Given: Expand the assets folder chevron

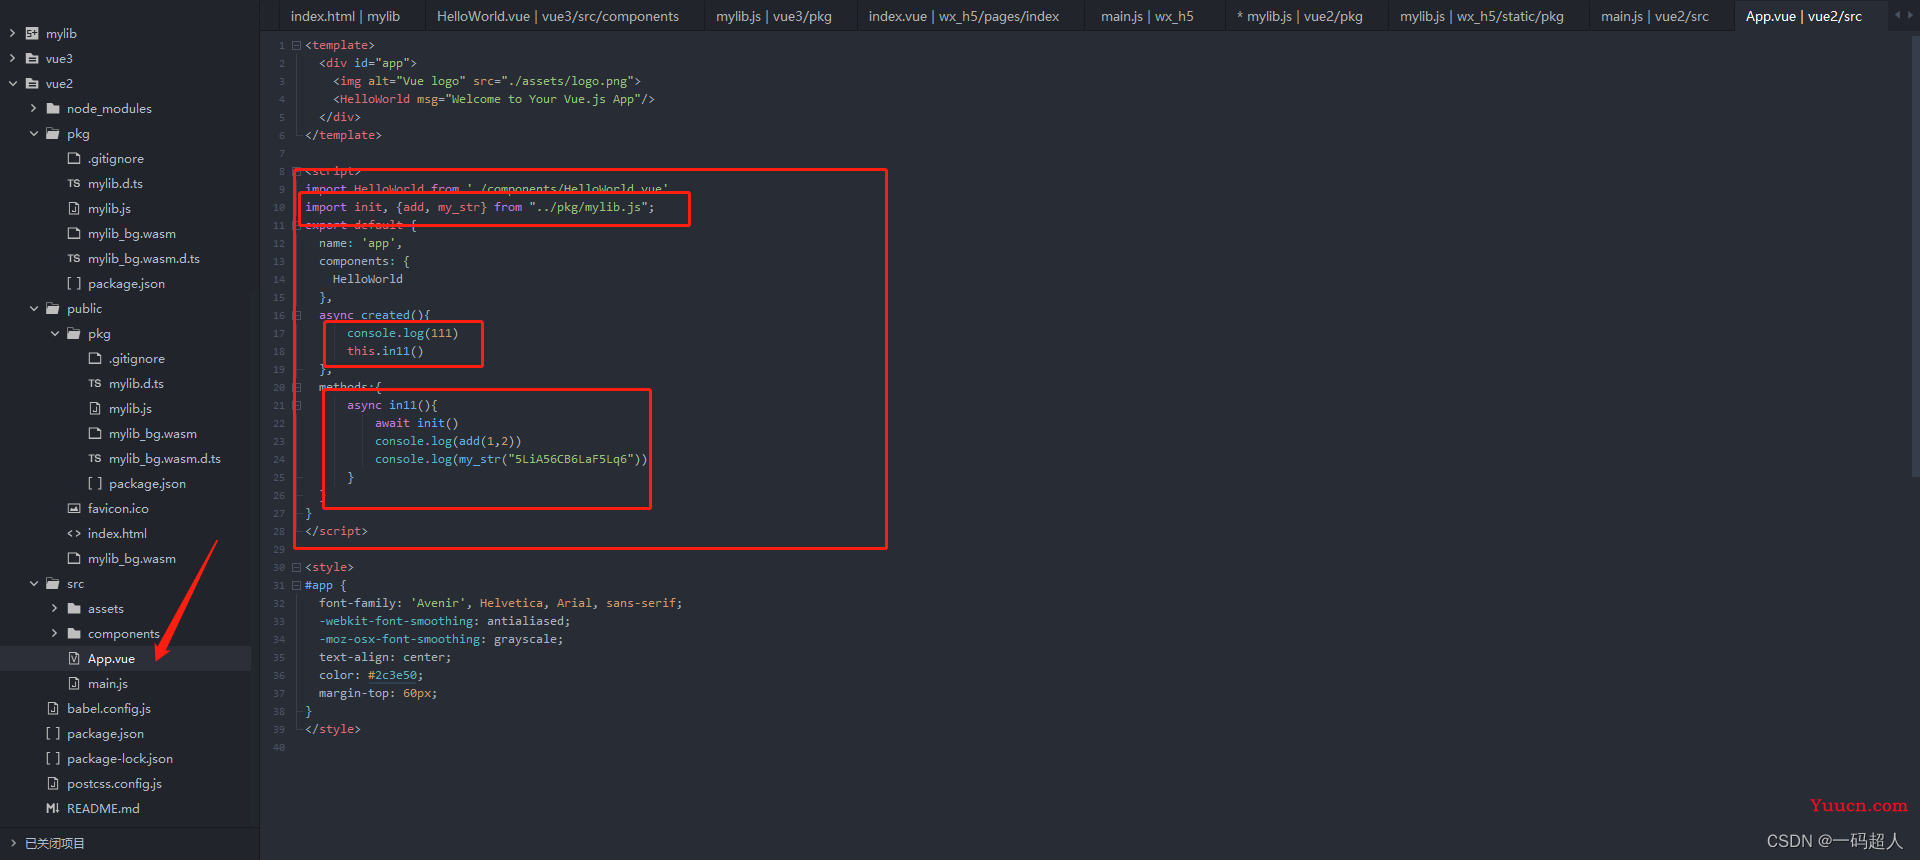Looking at the screenshot, I should coord(55,608).
